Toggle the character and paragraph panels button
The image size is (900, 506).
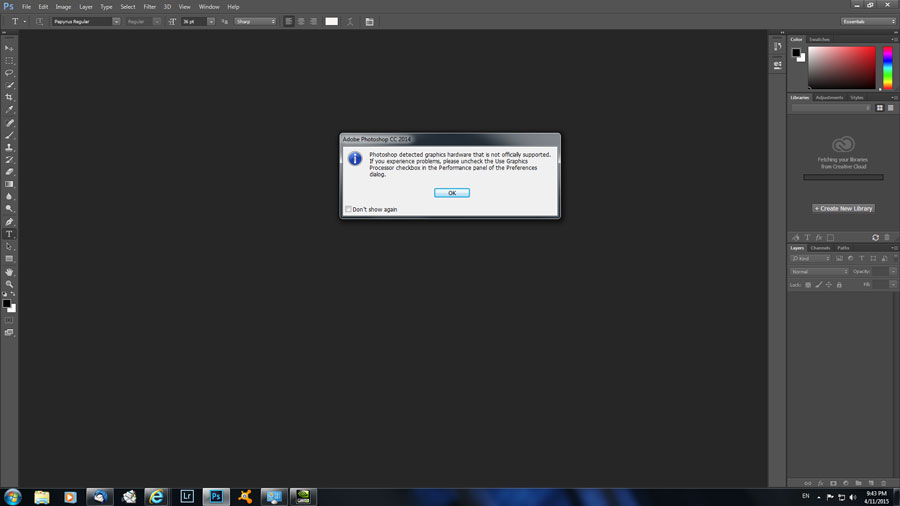[369, 21]
